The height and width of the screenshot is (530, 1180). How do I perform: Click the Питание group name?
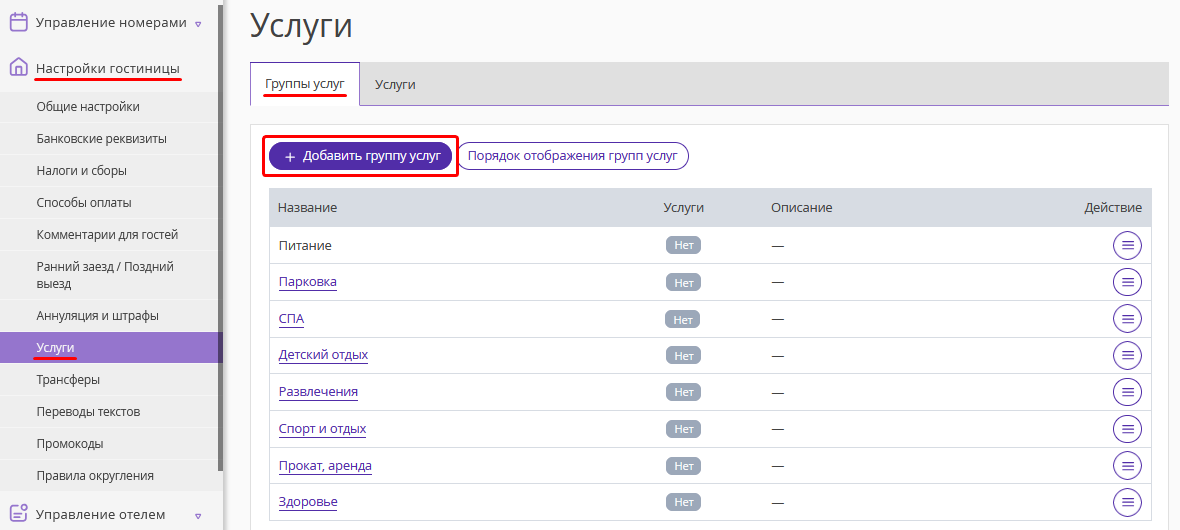point(305,245)
